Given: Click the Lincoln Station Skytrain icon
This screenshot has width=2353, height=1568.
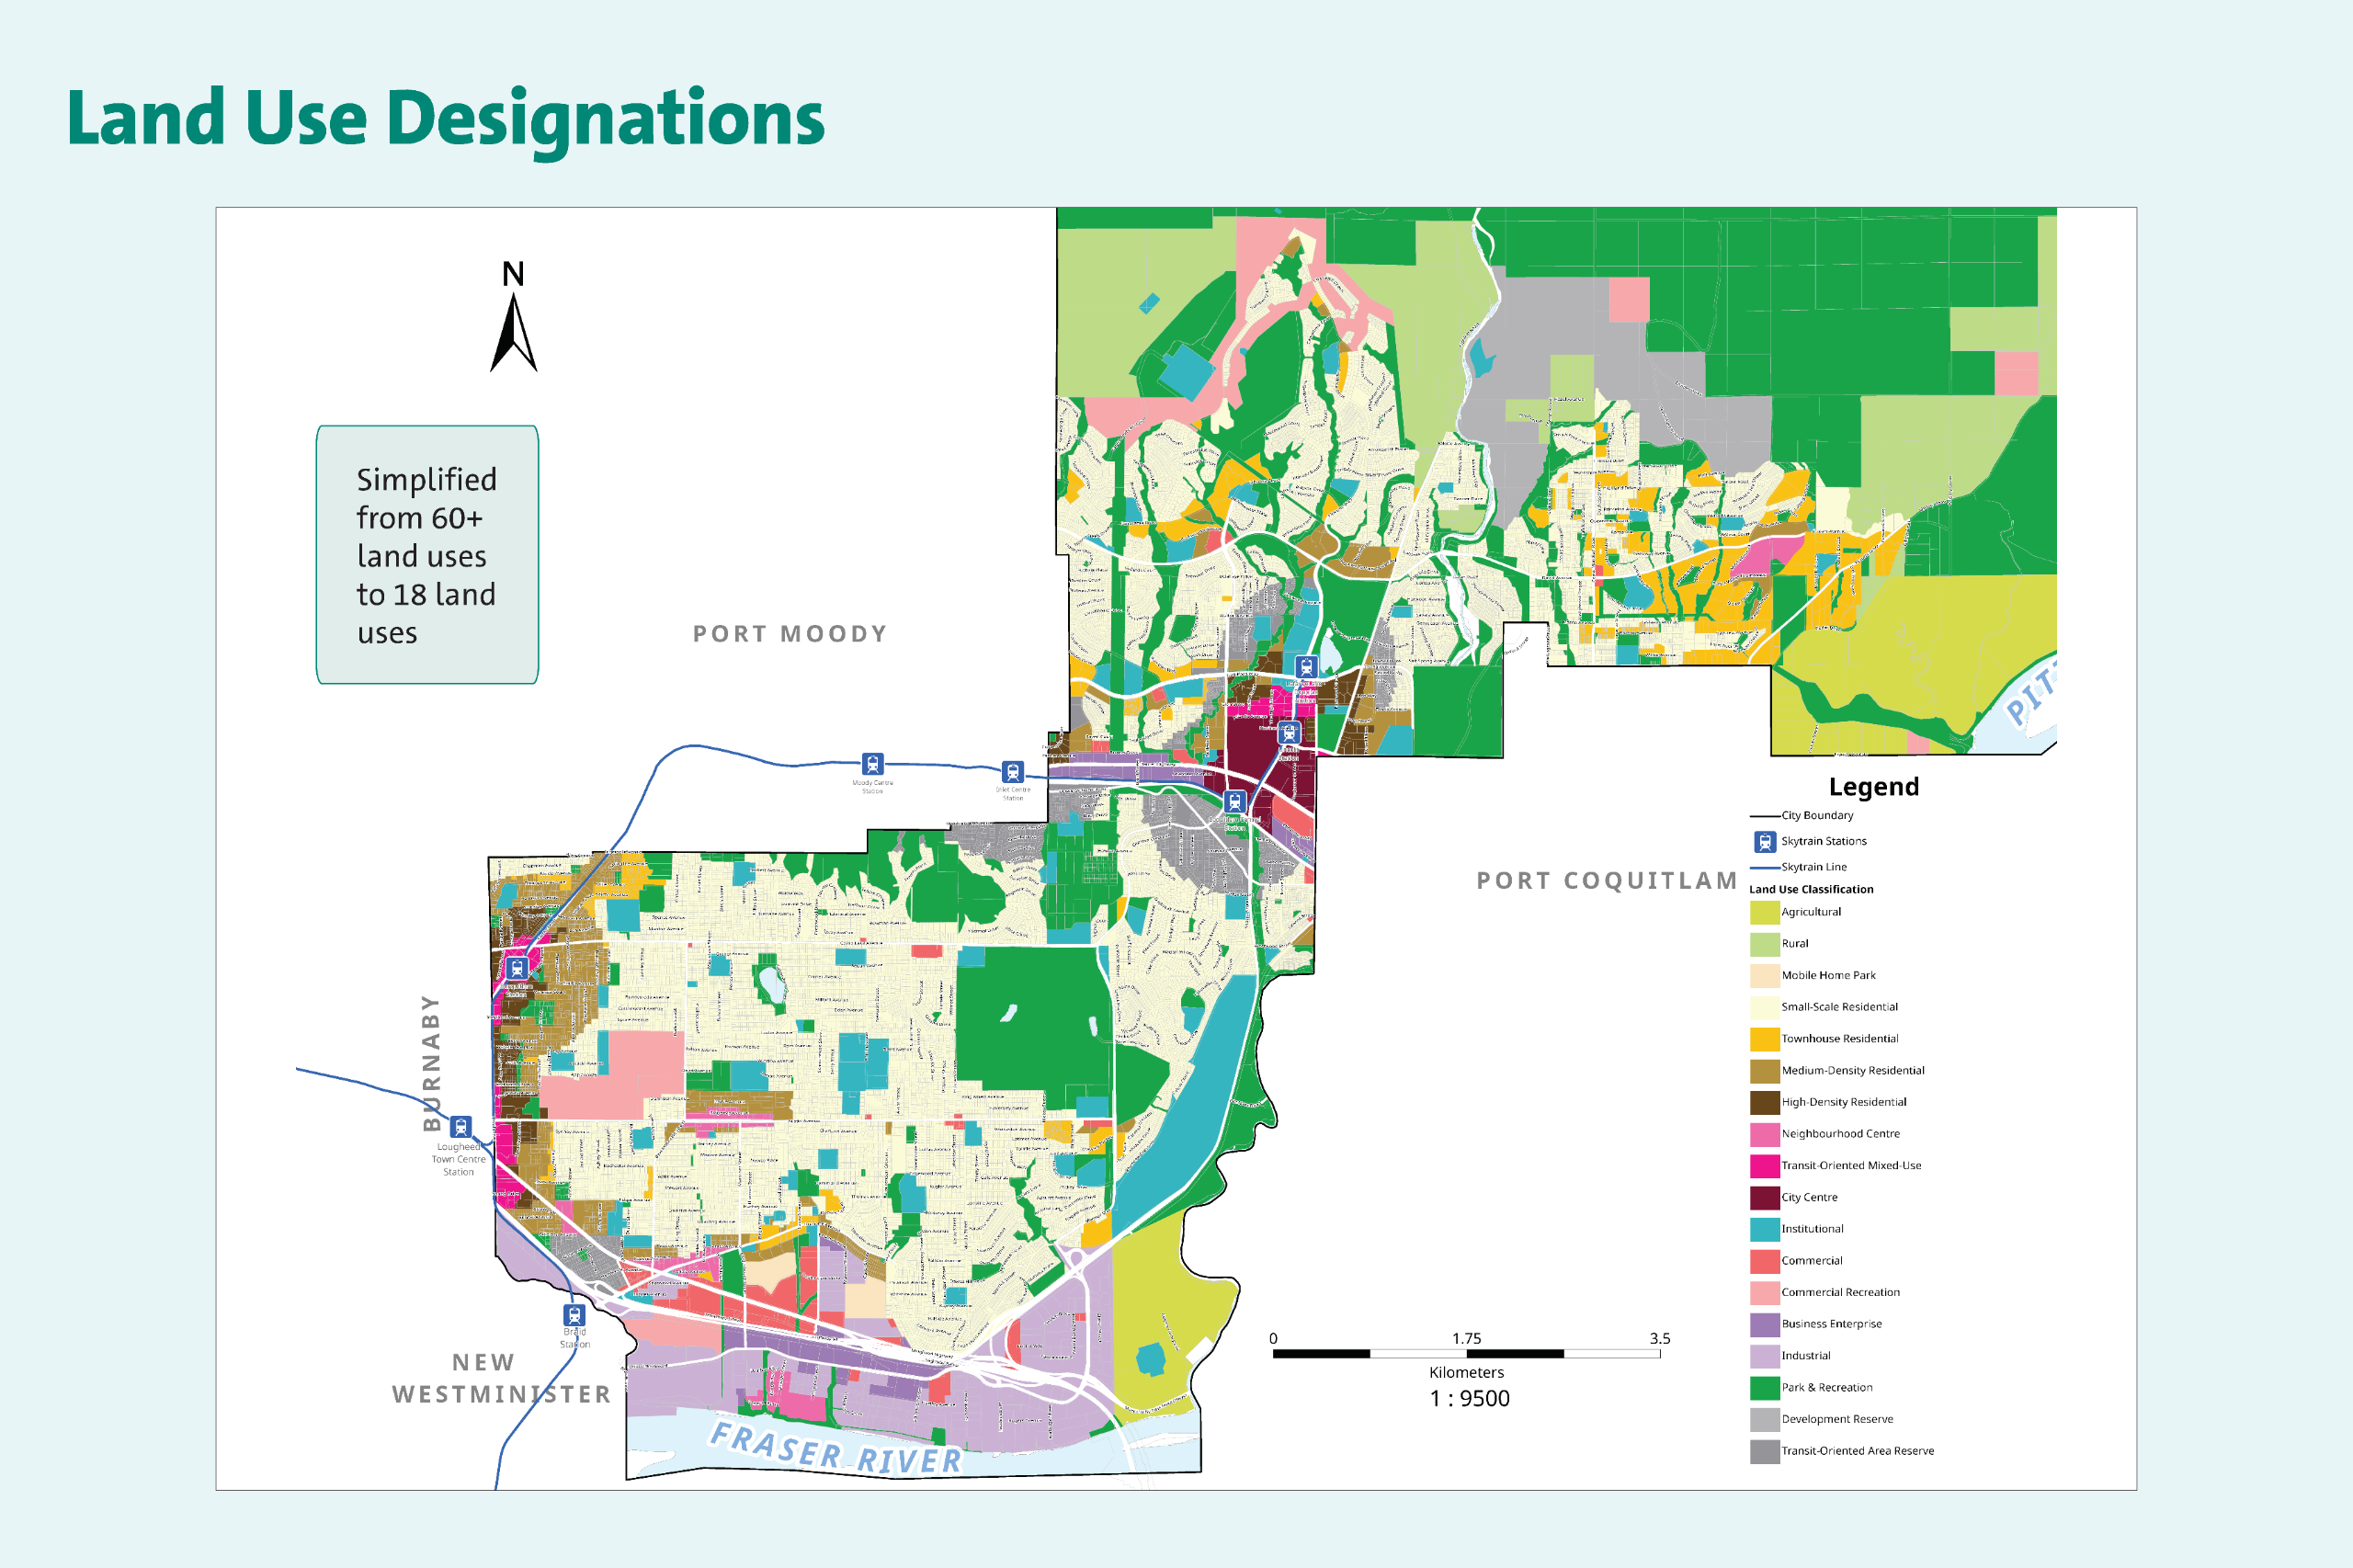Looking at the screenshot, I should 1289,733.
